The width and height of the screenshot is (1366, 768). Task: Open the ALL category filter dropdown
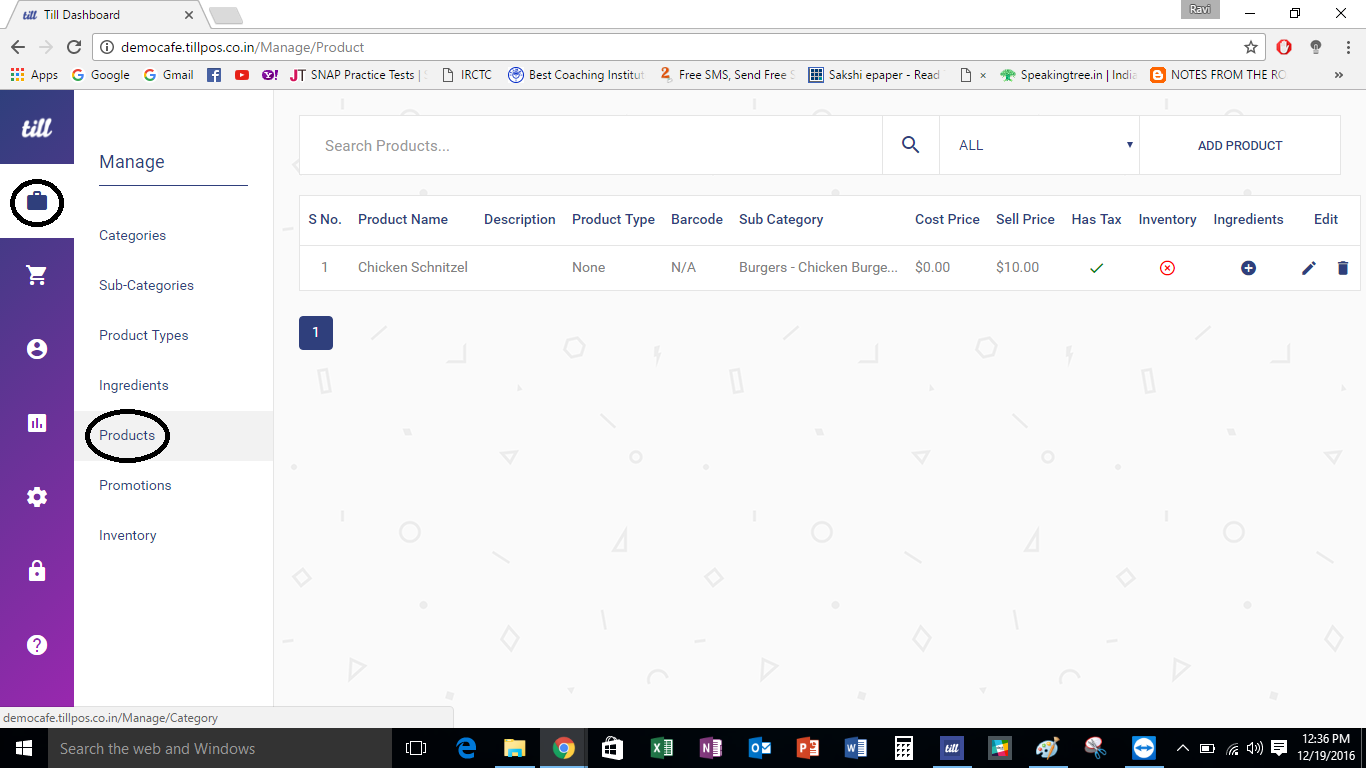pyautogui.click(x=1040, y=145)
